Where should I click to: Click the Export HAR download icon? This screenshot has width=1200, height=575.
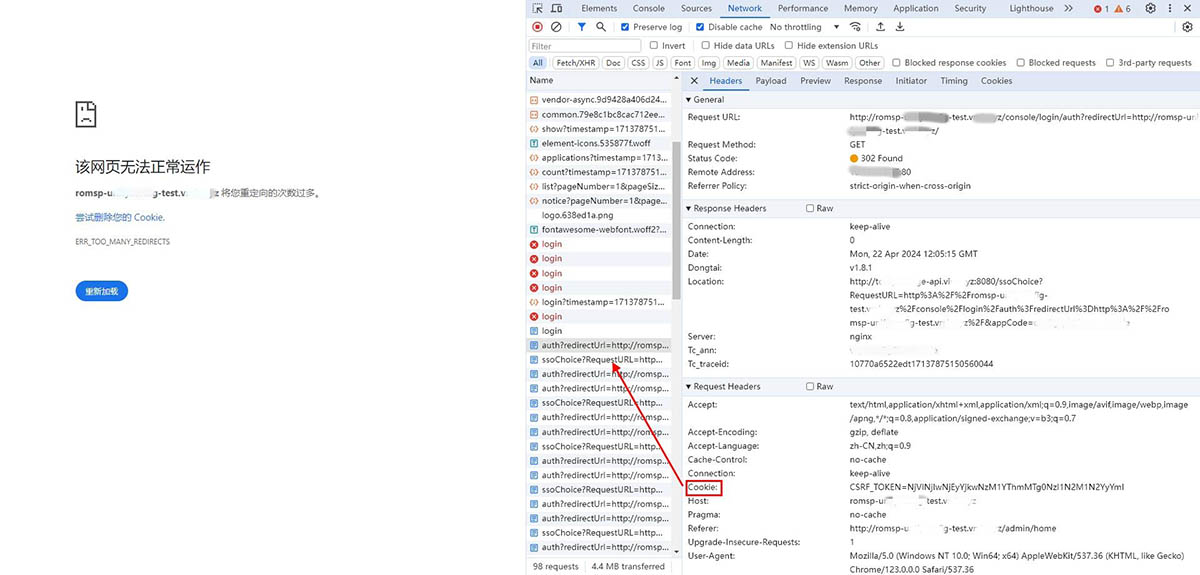(901, 27)
